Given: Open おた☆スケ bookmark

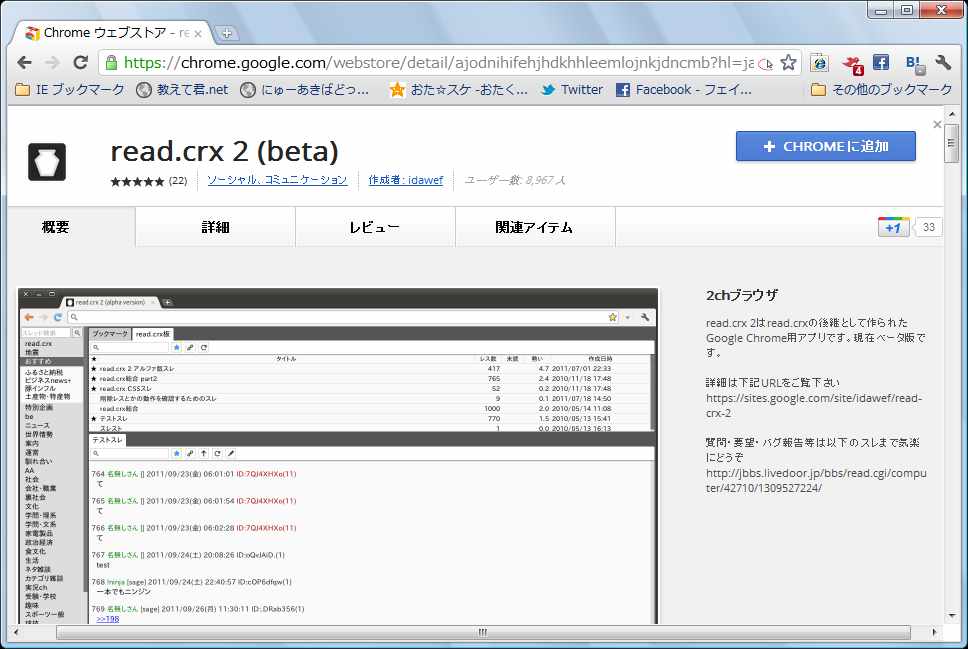Looking at the screenshot, I should [x=459, y=90].
